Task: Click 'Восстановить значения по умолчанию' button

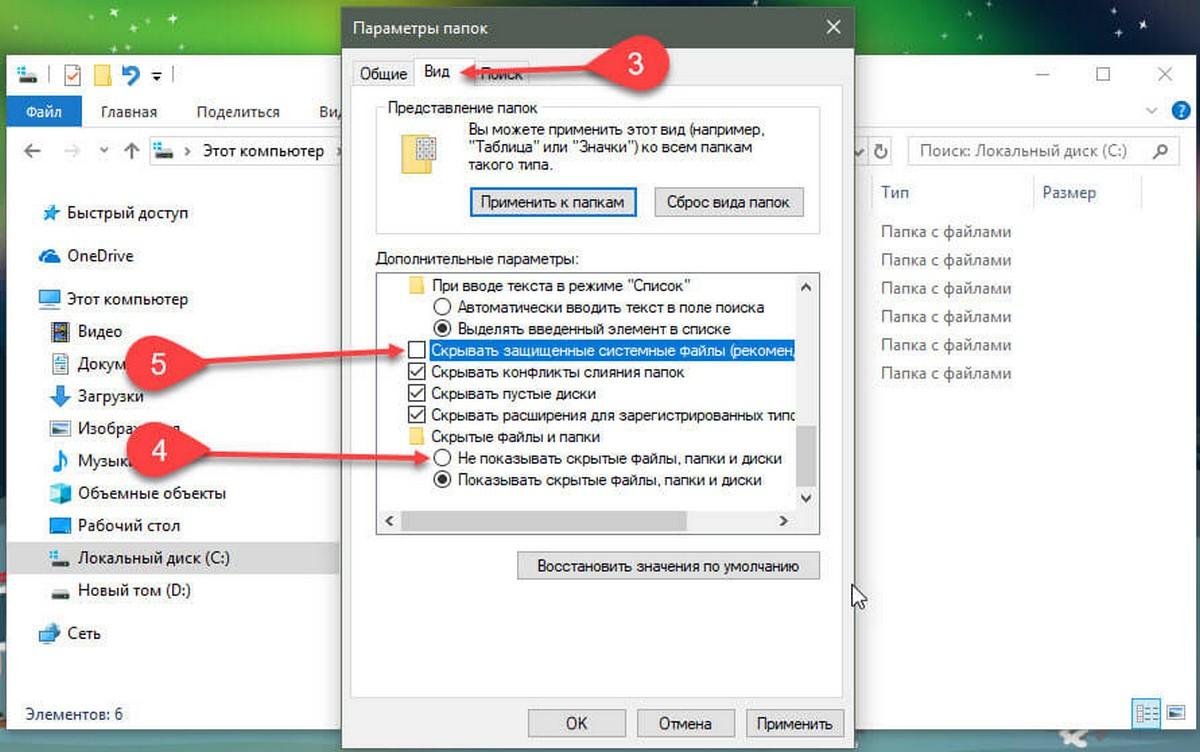Action: tap(668, 565)
